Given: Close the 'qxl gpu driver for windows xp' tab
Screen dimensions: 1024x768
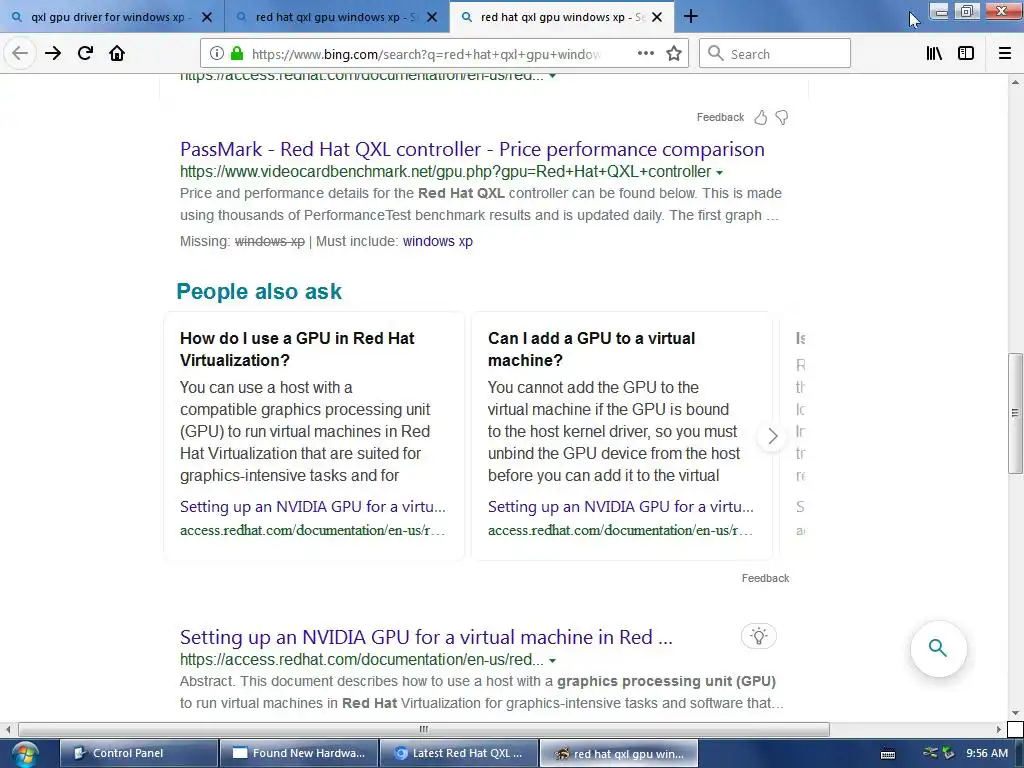Looking at the screenshot, I should (207, 17).
